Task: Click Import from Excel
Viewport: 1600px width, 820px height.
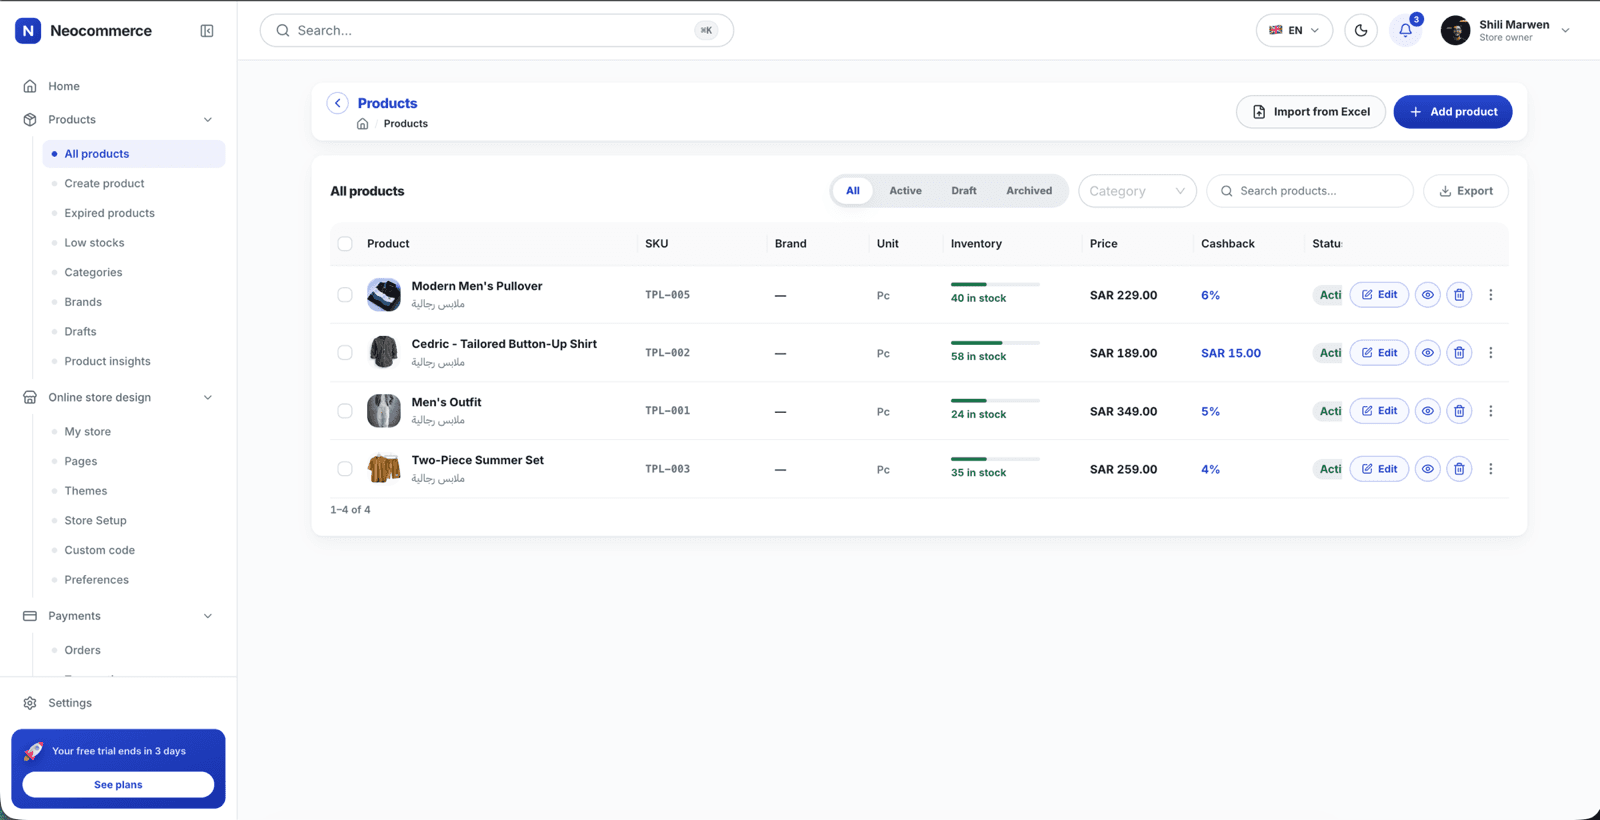Action: 1311,112
